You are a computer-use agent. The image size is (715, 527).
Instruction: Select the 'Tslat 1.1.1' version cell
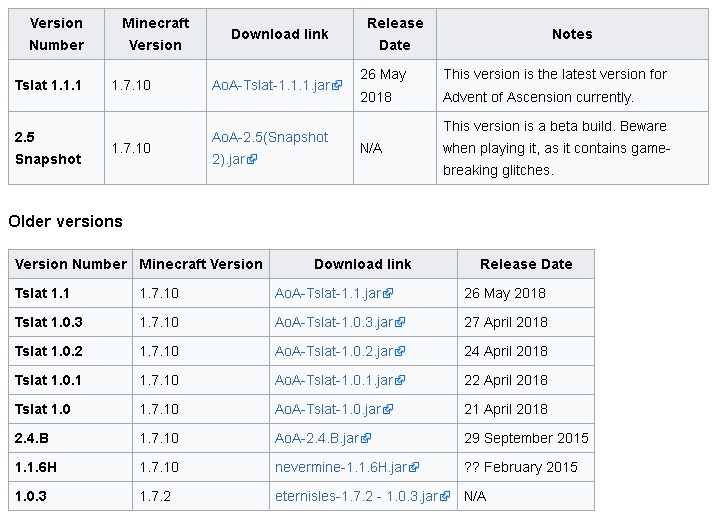pos(57,85)
